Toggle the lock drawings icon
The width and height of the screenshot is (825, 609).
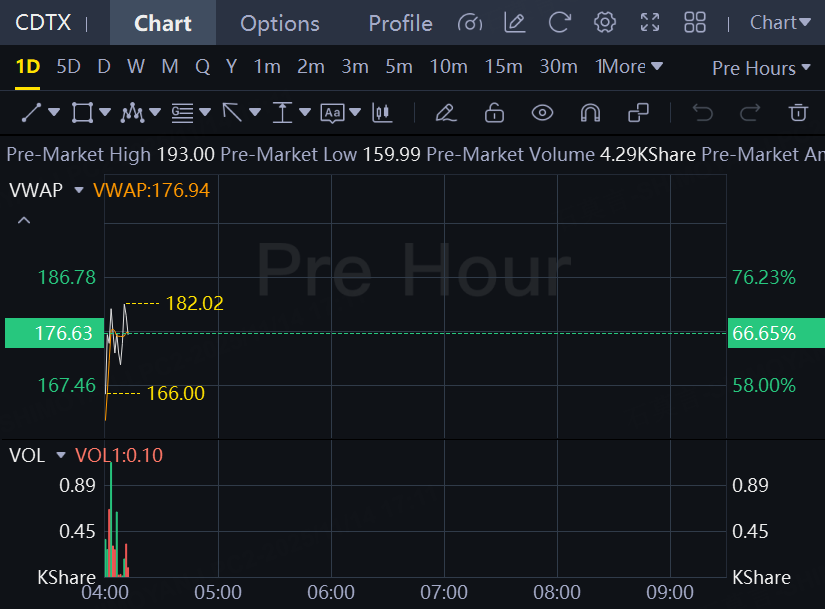tap(494, 113)
